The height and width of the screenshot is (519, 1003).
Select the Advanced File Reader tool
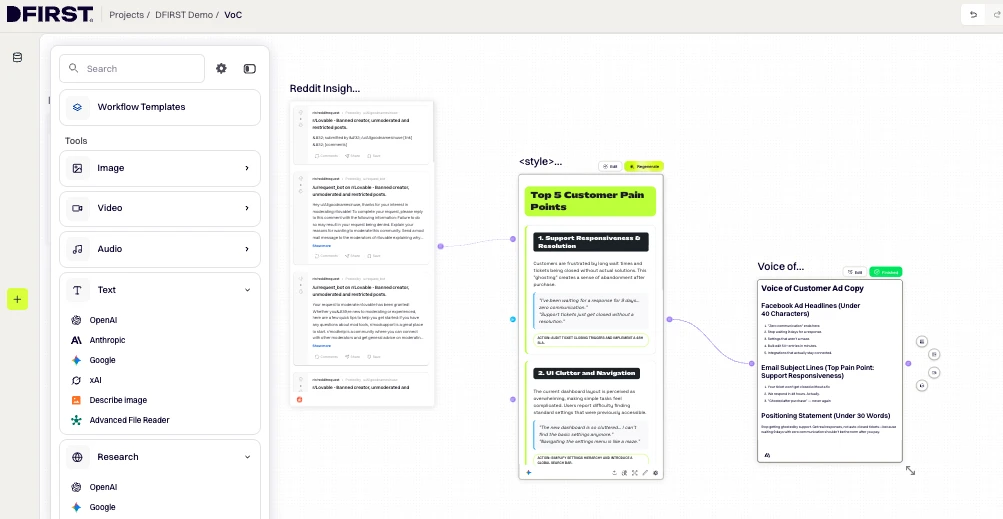[129, 420]
